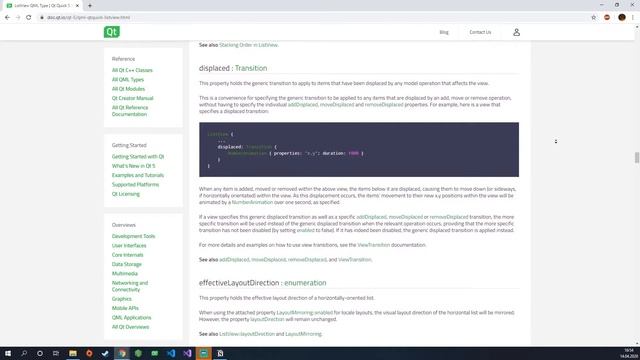Open File Explorer from taskbar
The image size is (640, 360).
point(73,353)
